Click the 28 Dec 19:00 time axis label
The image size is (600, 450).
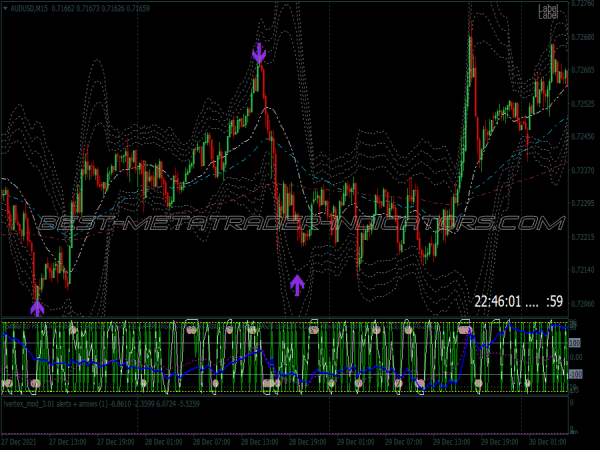pyautogui.click(x=307, y=442)
